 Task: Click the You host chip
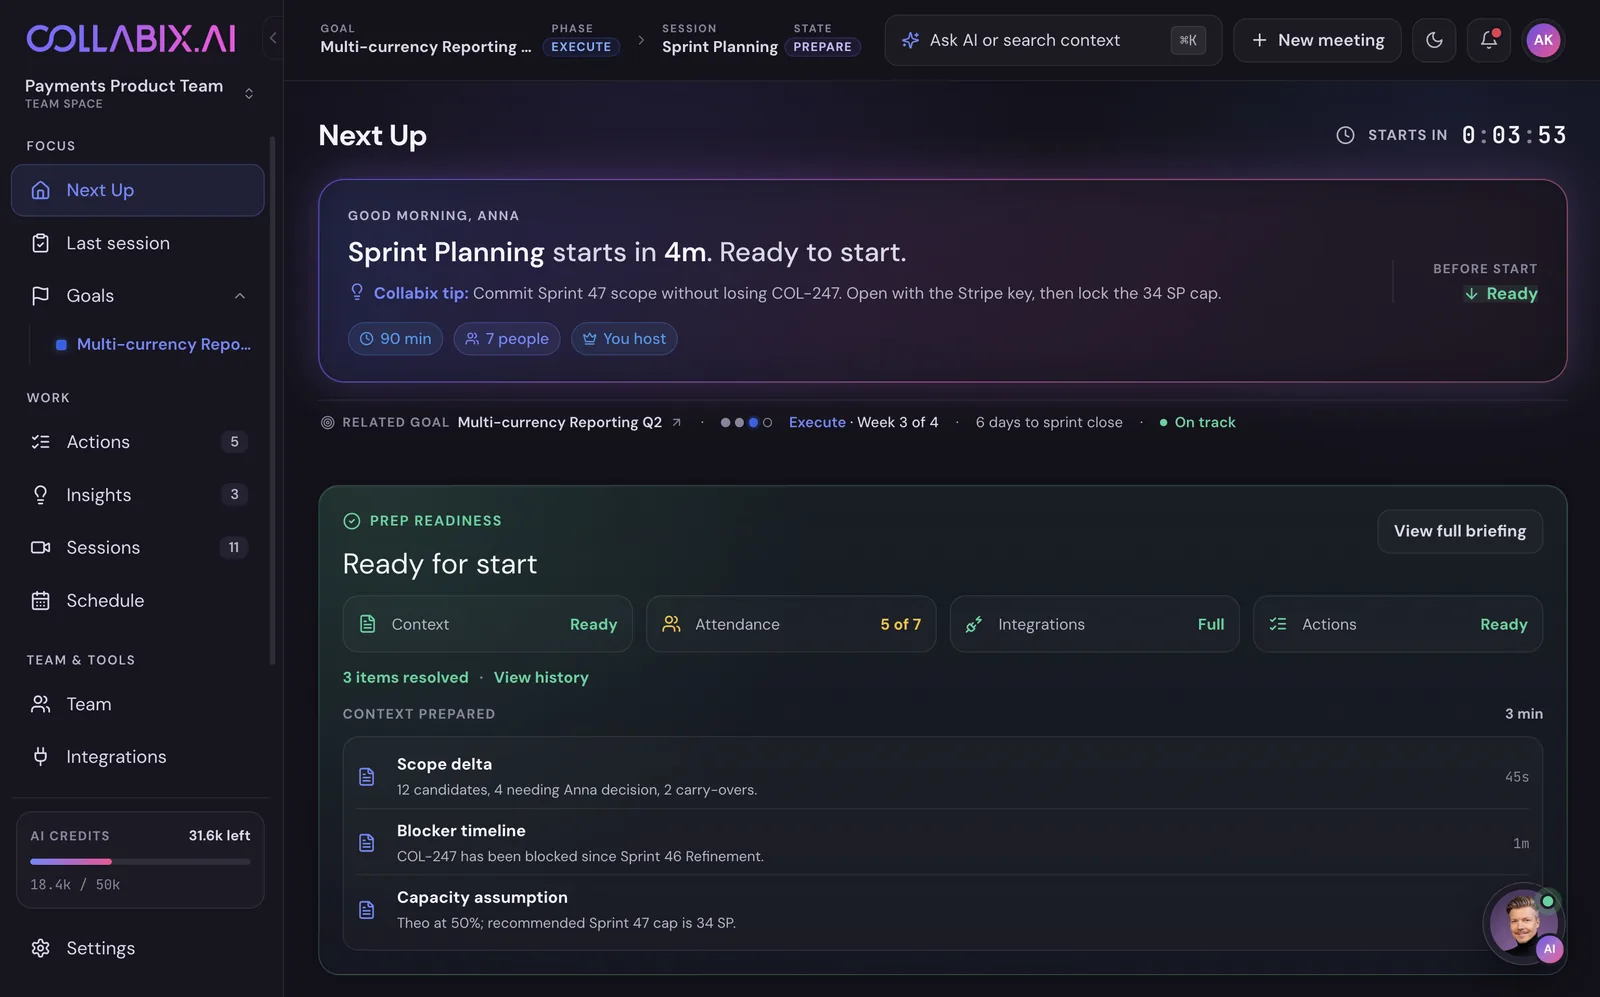624,339
